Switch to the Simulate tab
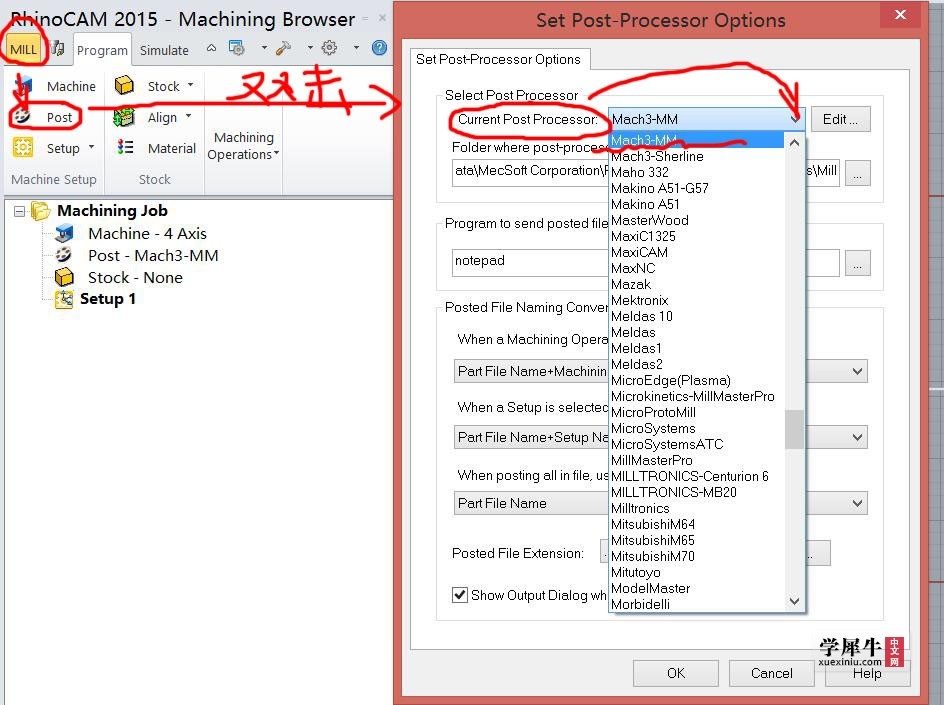The width and height of the screenshot is (944, 705). [164, 51]
